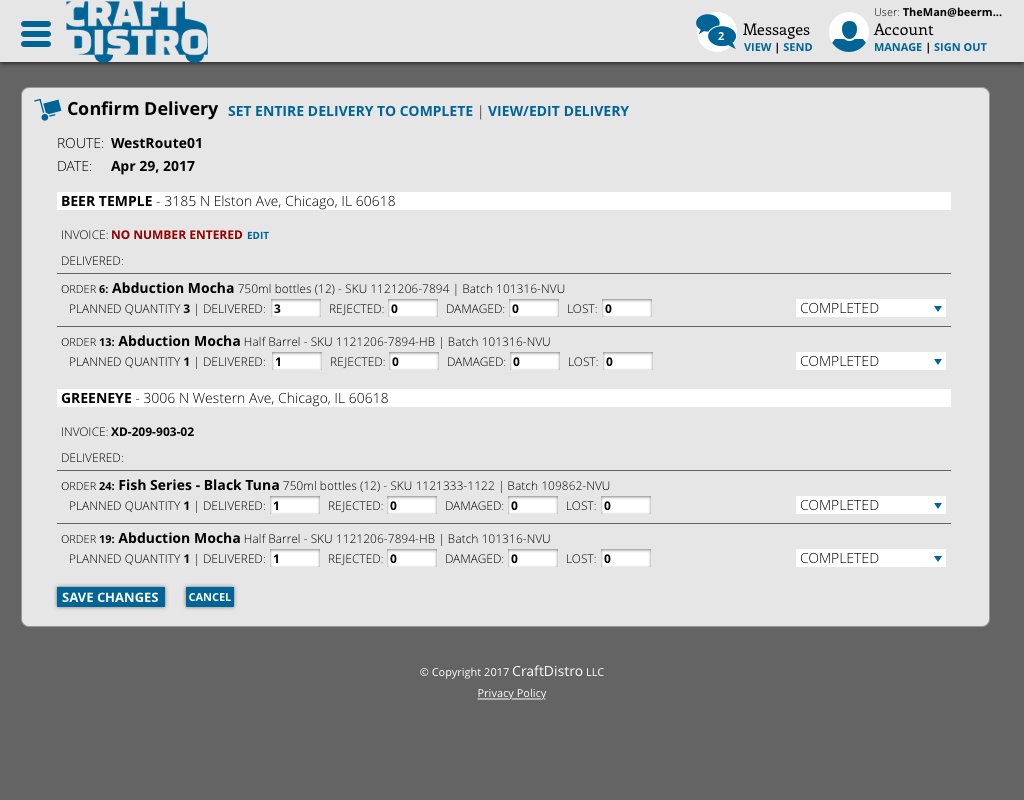
Task: Click the Account user icon
Action: tap(848, 32)
